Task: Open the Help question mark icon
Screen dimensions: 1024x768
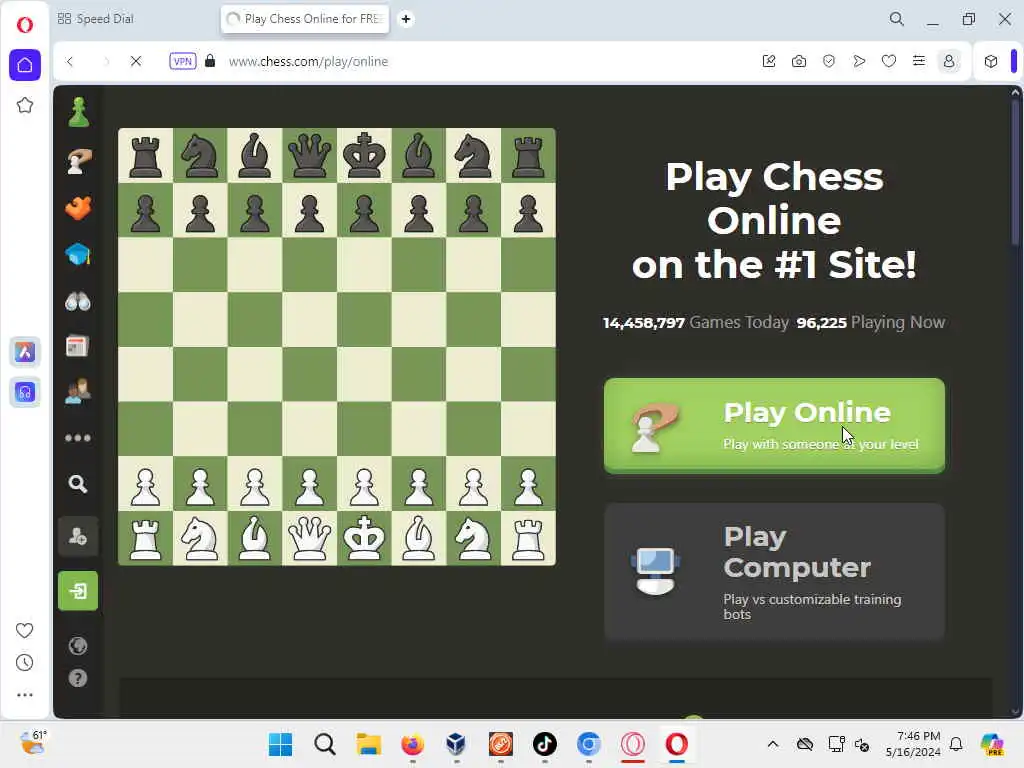Action: pyautogui.click(x=78, y=678)
